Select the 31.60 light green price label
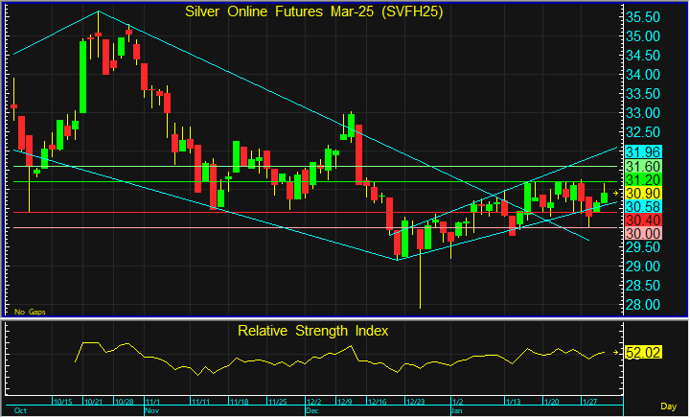 pyautogui.click(x=643, y=167)
